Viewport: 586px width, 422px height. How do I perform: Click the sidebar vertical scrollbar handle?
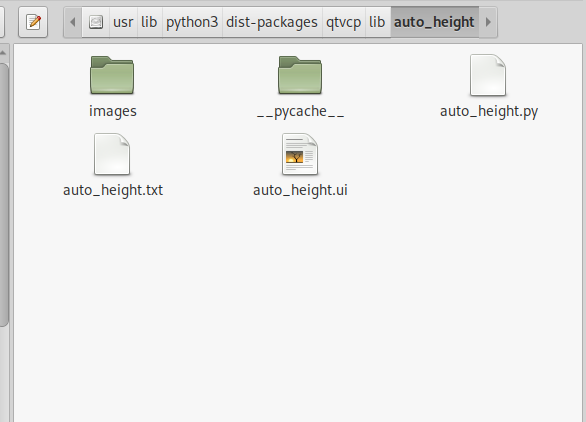(3, 194)
